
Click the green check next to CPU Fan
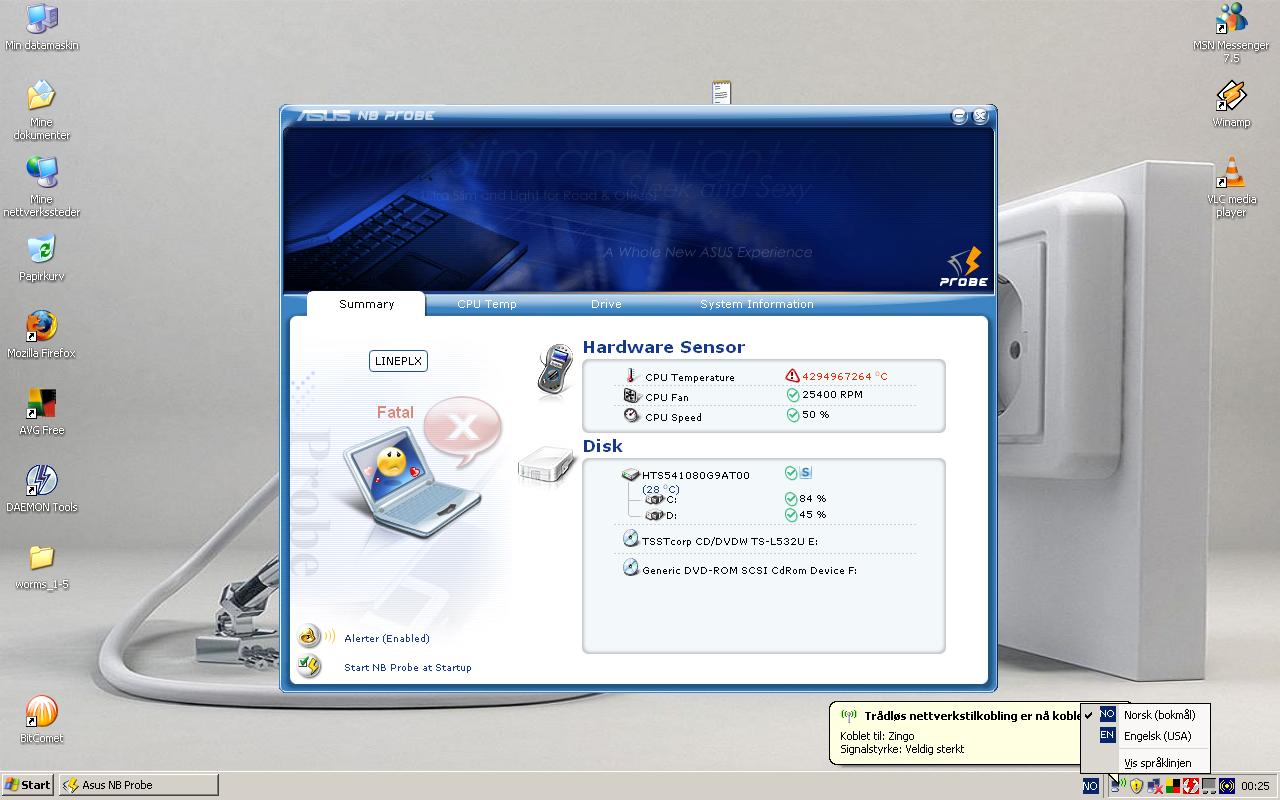tap(793, 395)
